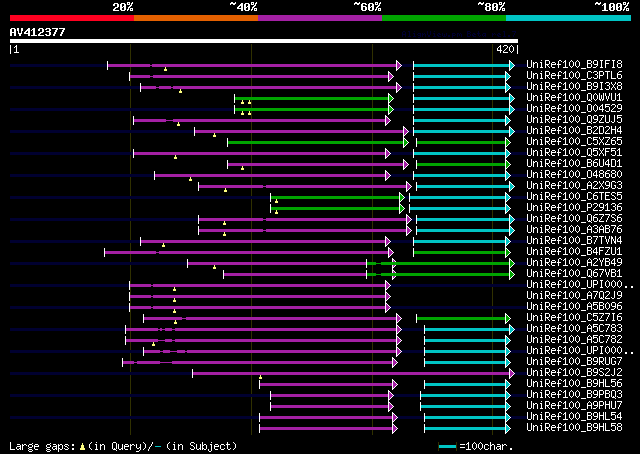Click the cyan ~100% identity legend segment

point(569,18)
